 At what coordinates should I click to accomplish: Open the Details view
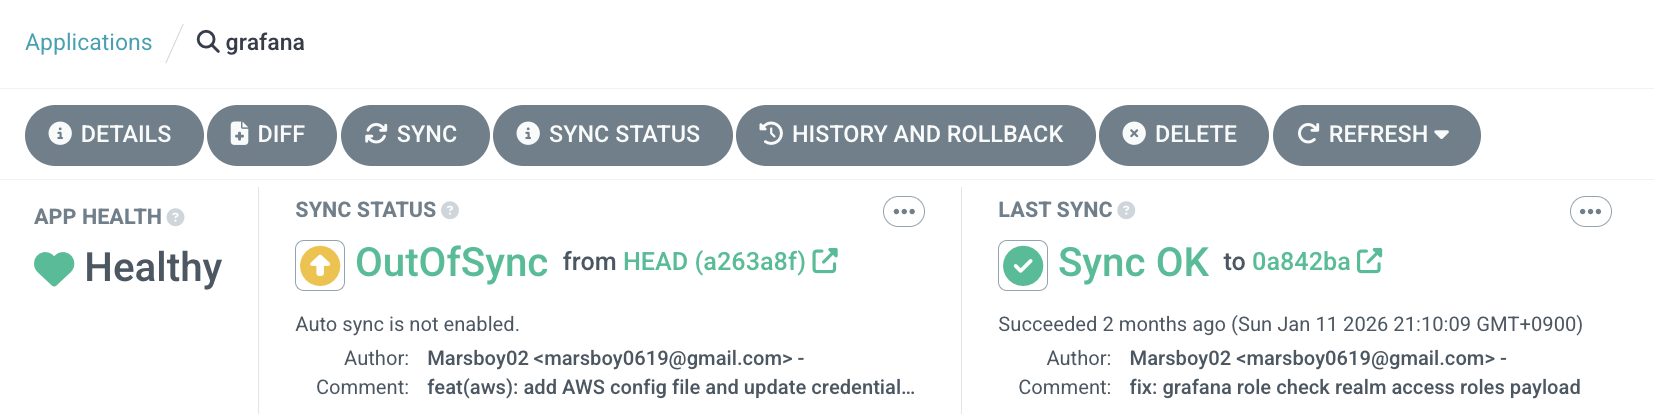tap(114, 135)
